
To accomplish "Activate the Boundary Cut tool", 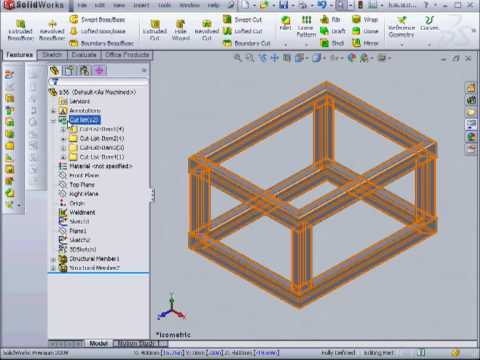I will pos(247,43).
